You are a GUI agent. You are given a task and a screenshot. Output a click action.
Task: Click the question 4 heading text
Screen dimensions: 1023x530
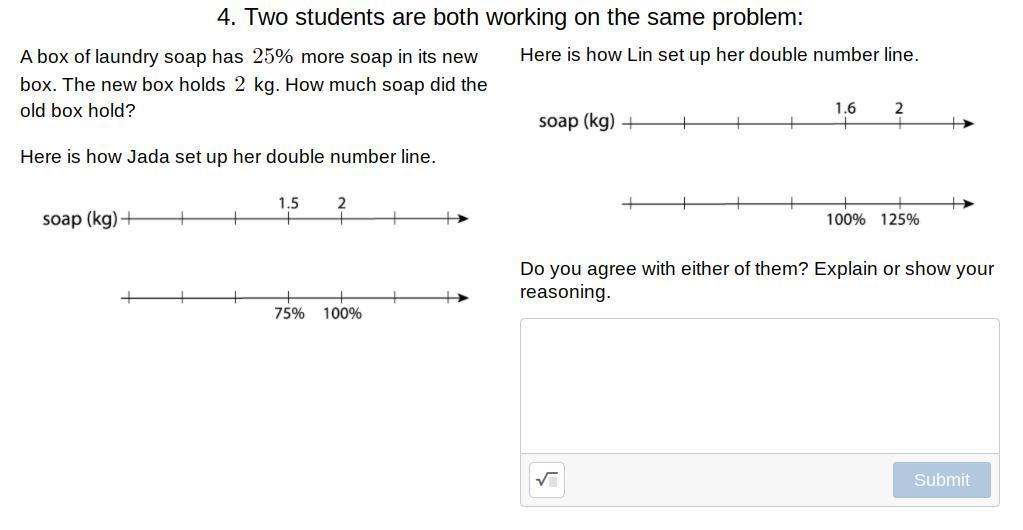coord(510,17)
